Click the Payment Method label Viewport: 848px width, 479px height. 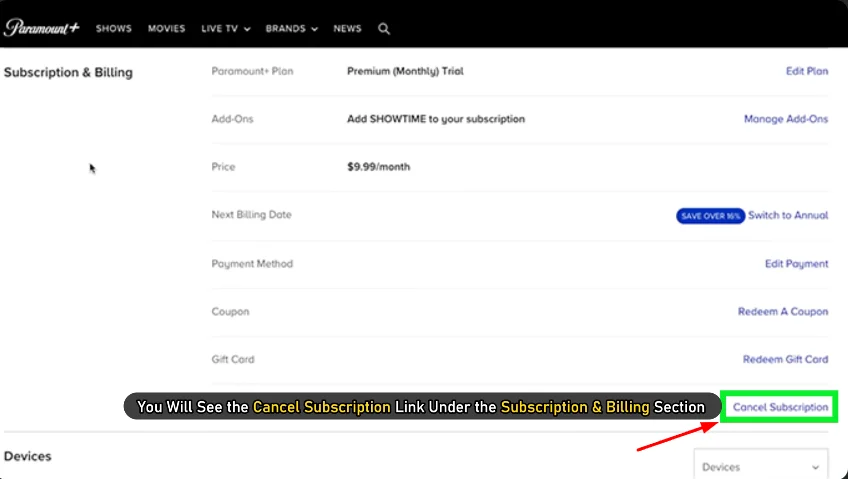click(252, 264)
